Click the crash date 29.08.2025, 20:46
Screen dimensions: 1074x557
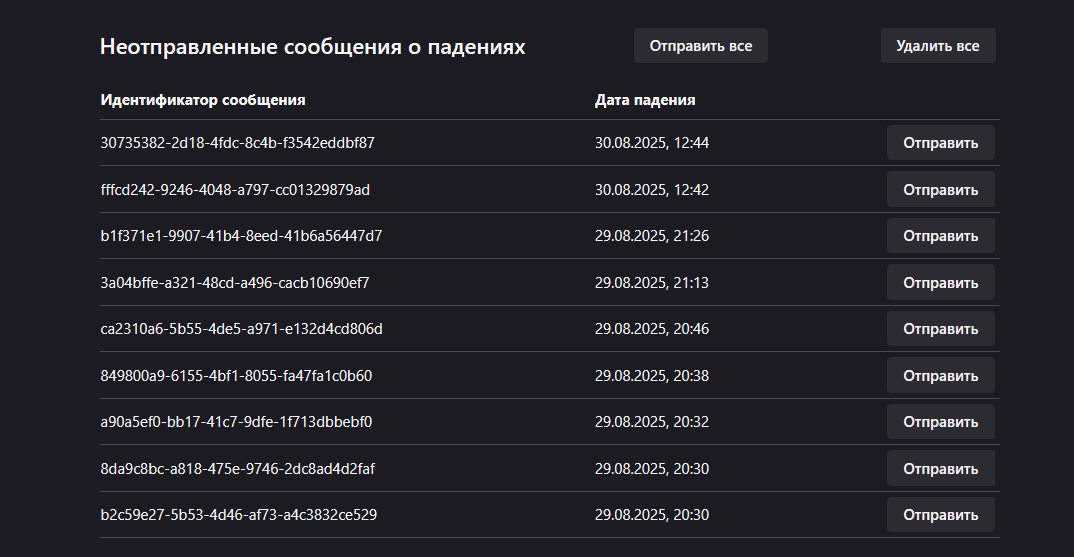coord(652,329)
